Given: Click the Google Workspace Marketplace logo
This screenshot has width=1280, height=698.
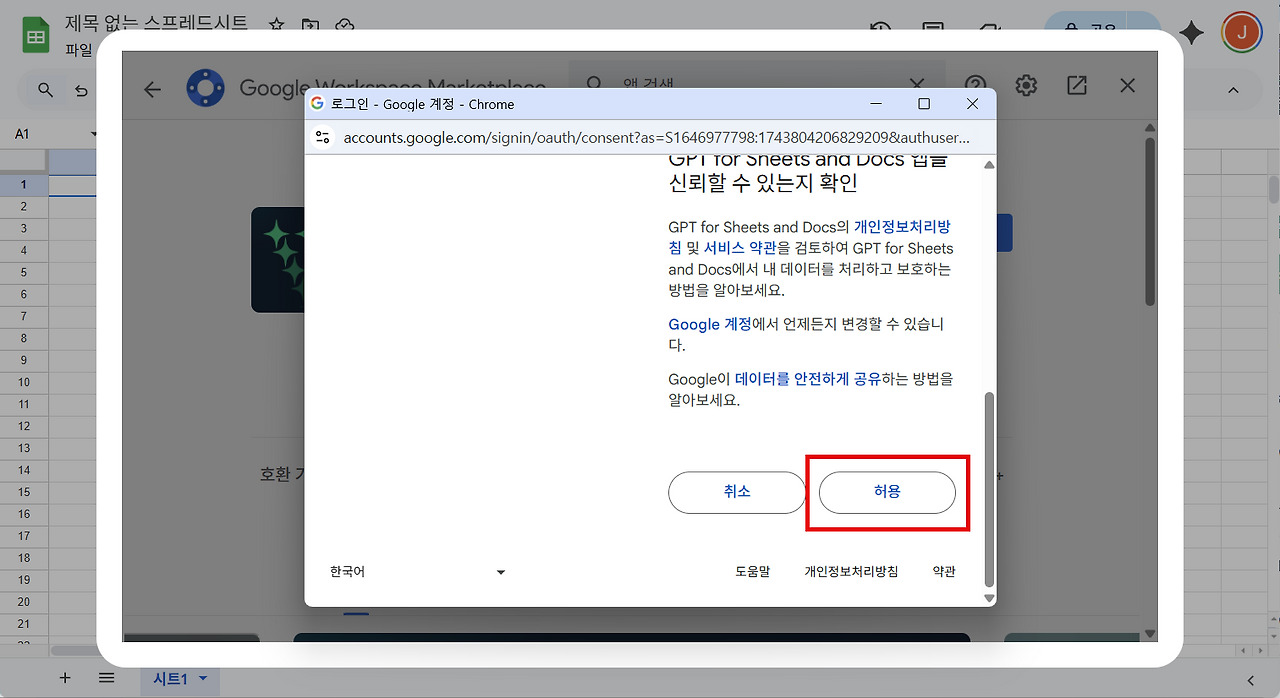Looking at the screenshot, I should click(205, 88).
